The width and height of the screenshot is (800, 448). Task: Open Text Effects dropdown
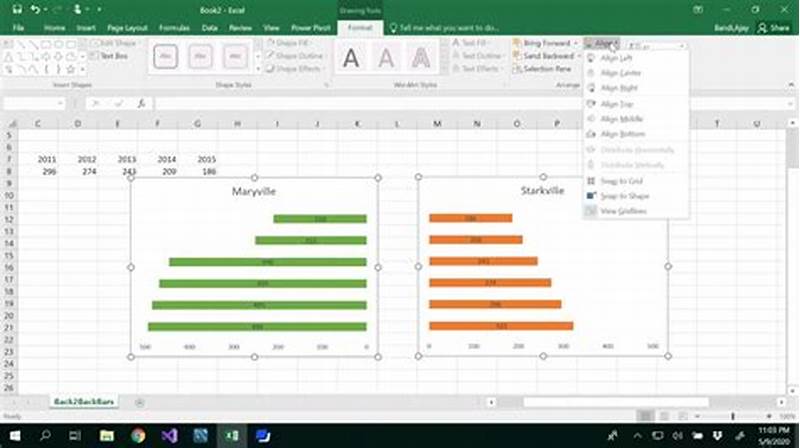coord(477,69)
